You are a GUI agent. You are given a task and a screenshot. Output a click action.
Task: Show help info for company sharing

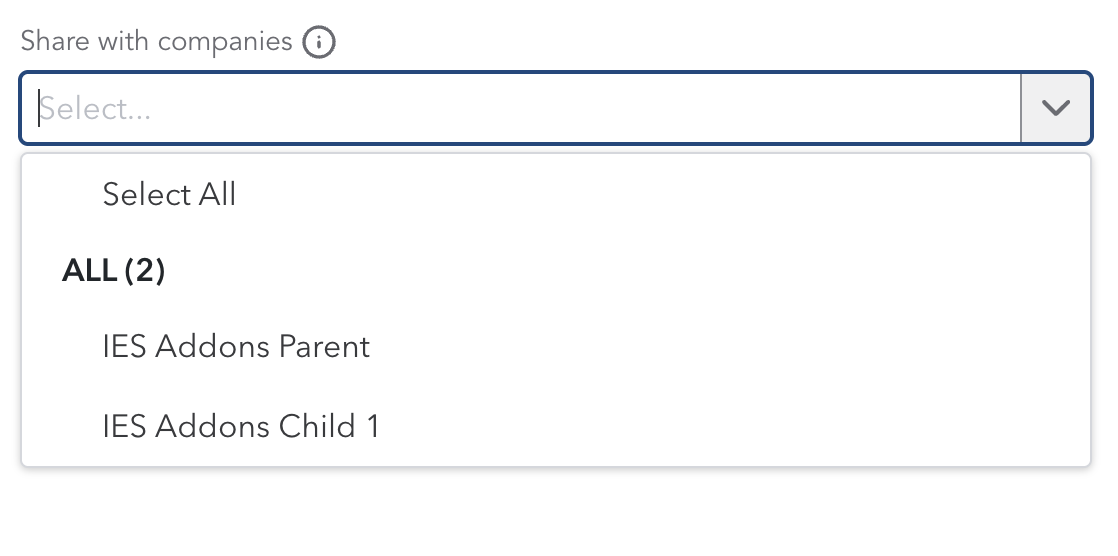click(319, 43)
